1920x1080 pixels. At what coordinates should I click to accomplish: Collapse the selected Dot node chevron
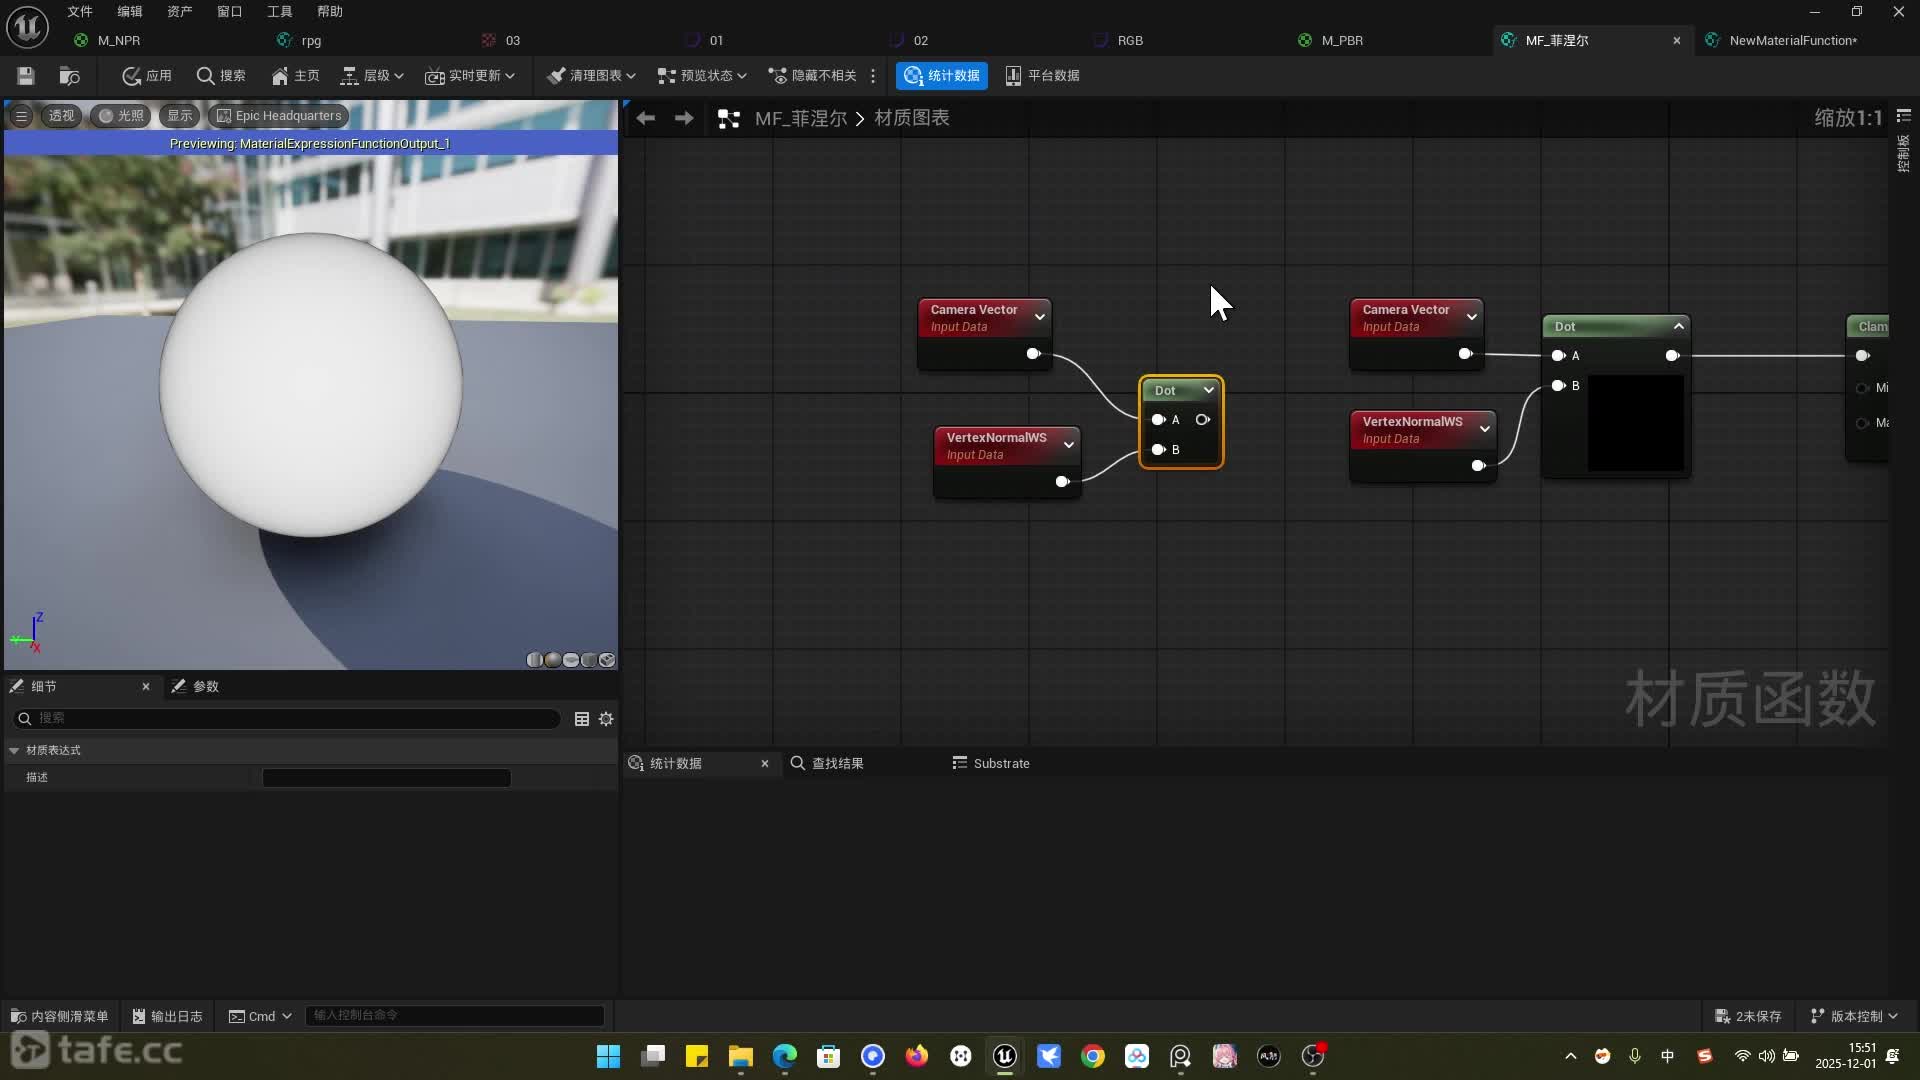(x=1209, y=390)
